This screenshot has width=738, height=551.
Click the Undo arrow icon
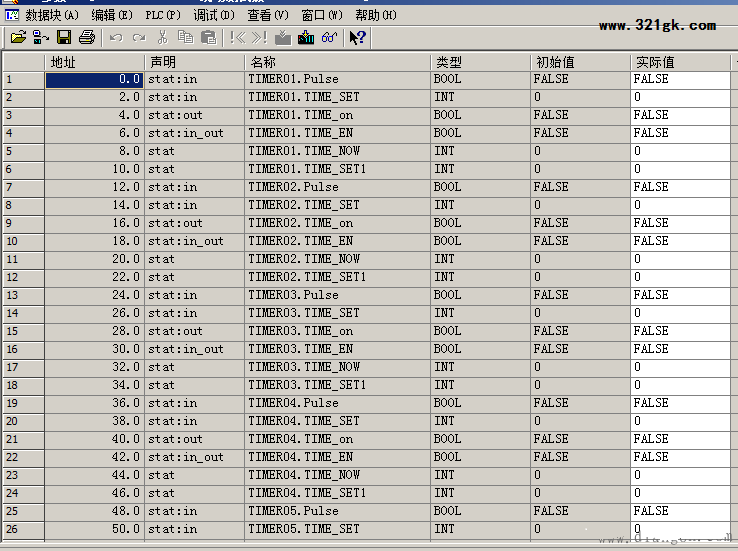tap(116, 37)
